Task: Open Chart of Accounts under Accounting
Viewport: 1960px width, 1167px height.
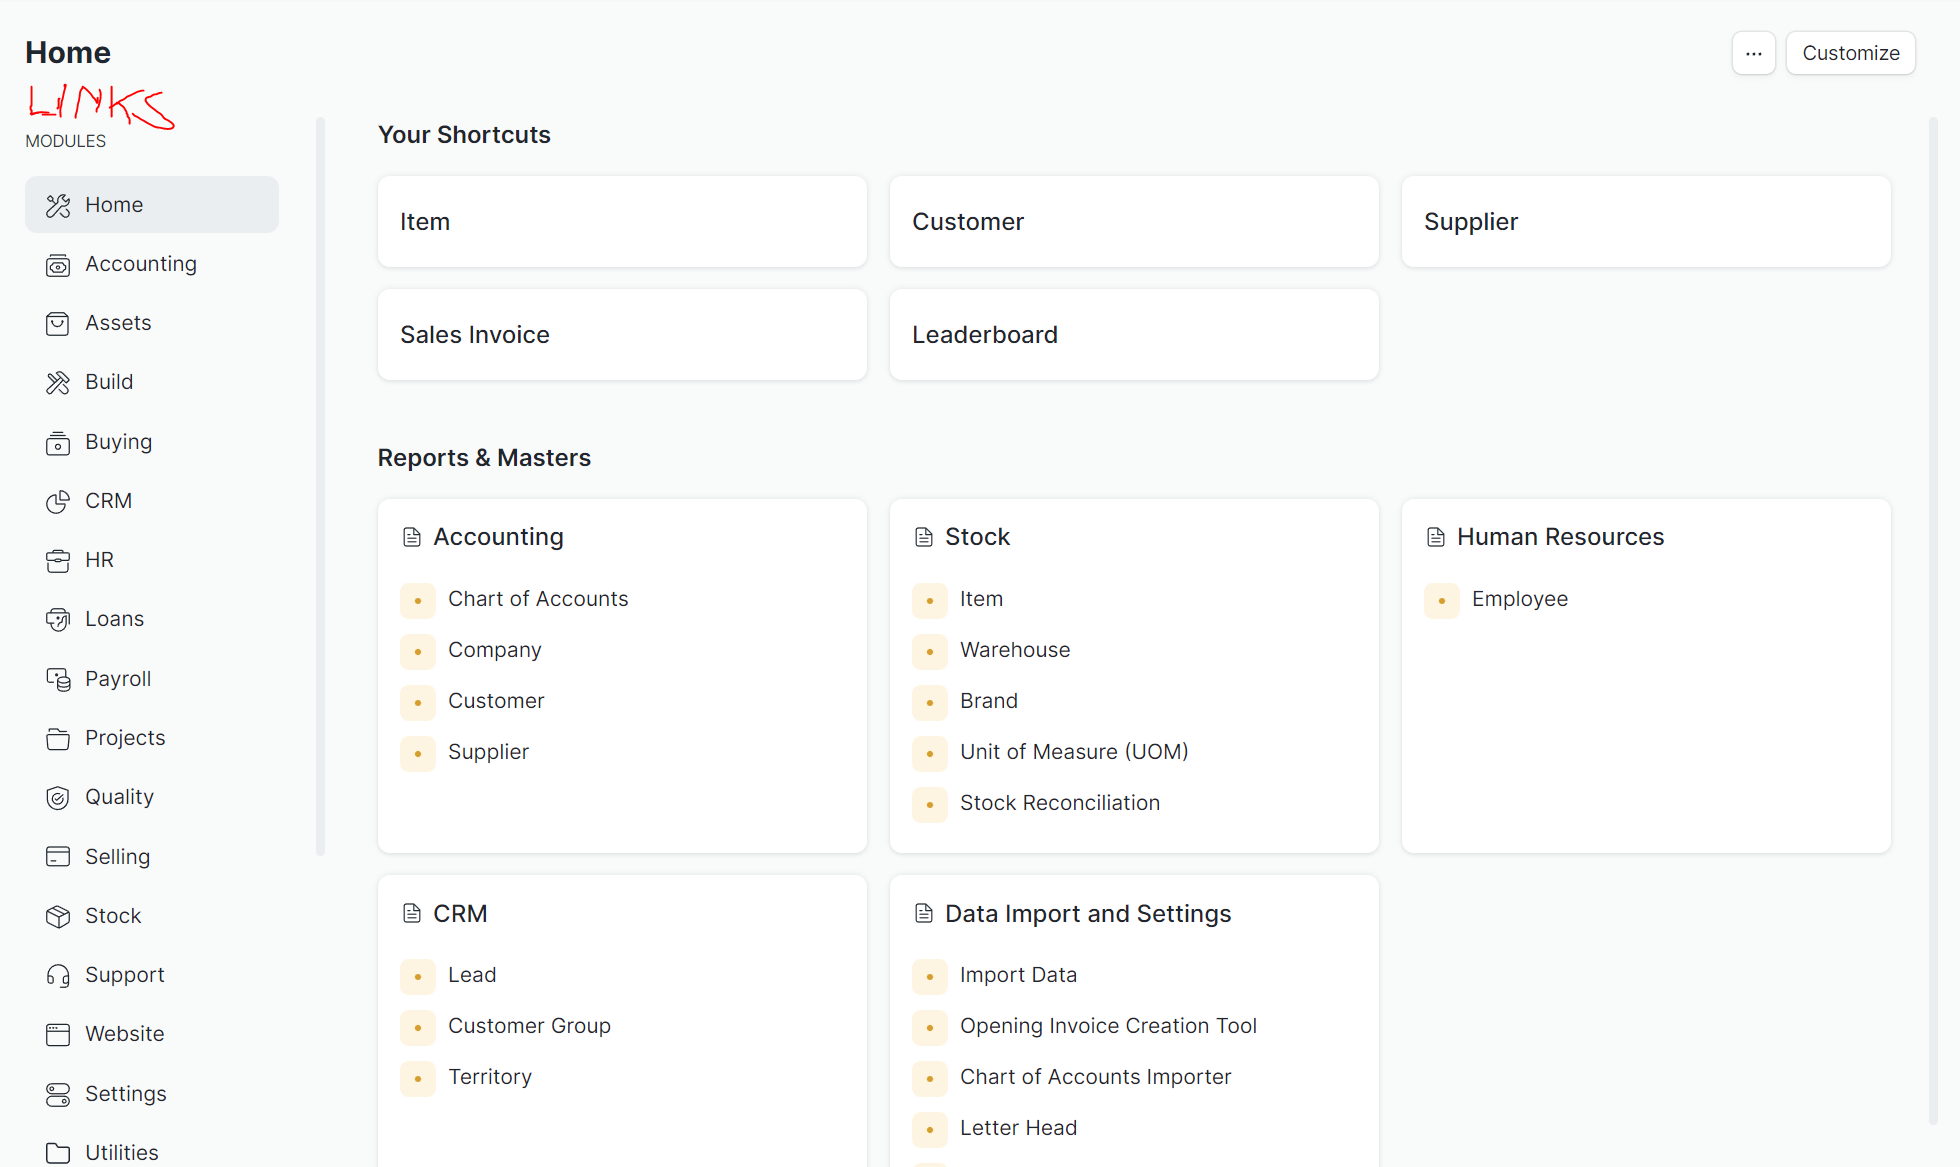Action: pos(538,598)
